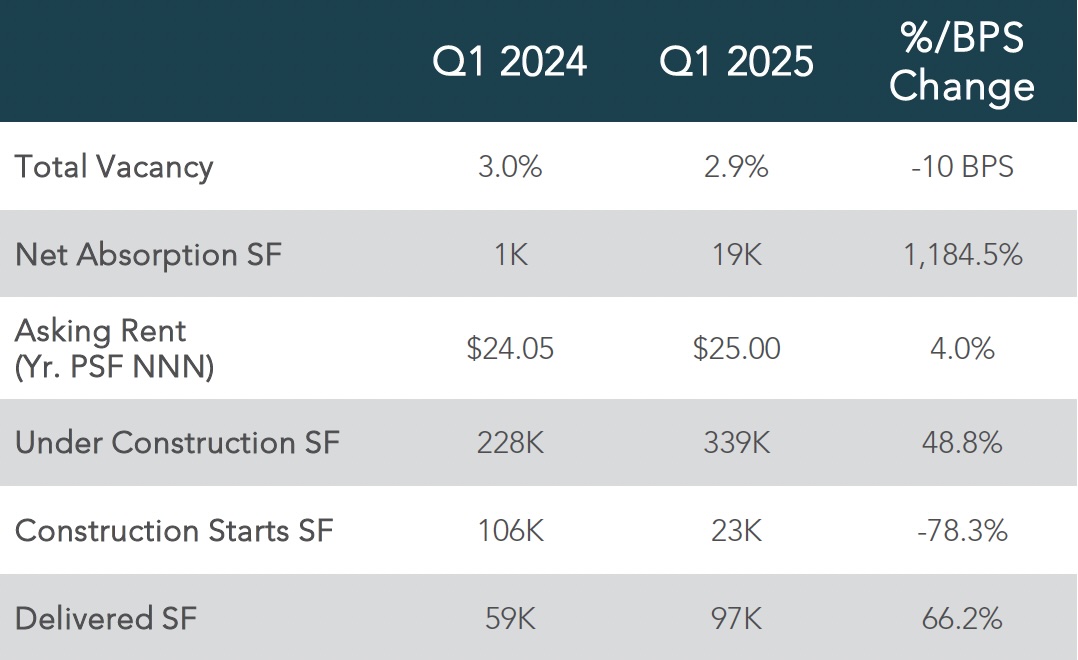Select the Total Vacancy row label
Screen dimensions: 1078x660
tap(114, 167)
